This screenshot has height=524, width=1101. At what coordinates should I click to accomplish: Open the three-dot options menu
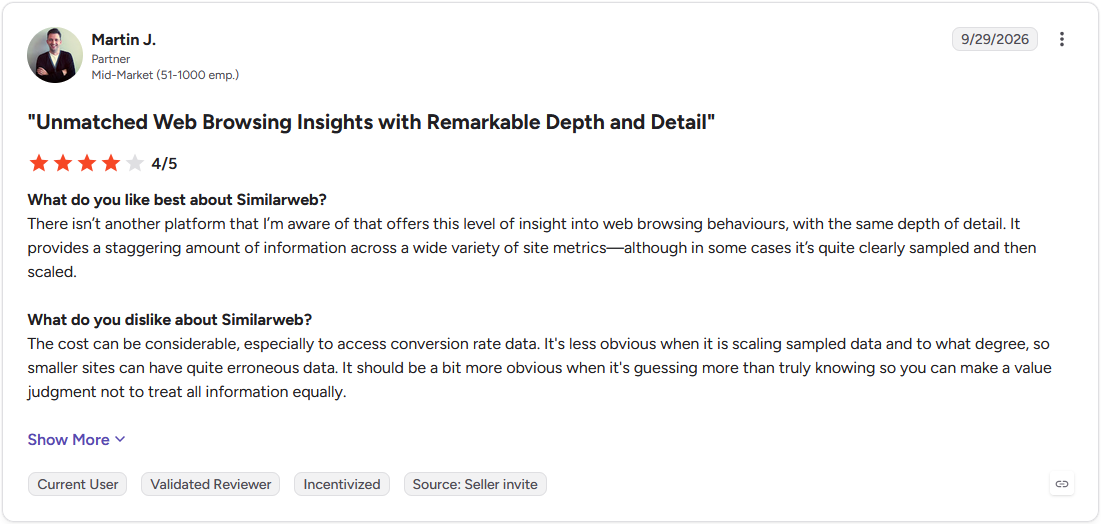tap(1062, 39)
